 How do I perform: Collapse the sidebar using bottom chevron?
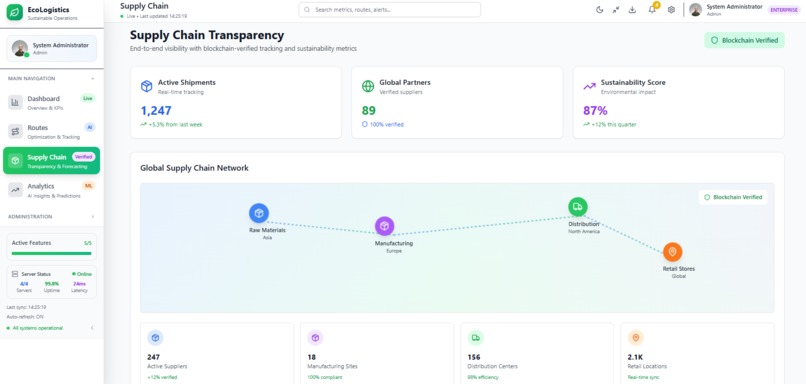pos(92,328)
